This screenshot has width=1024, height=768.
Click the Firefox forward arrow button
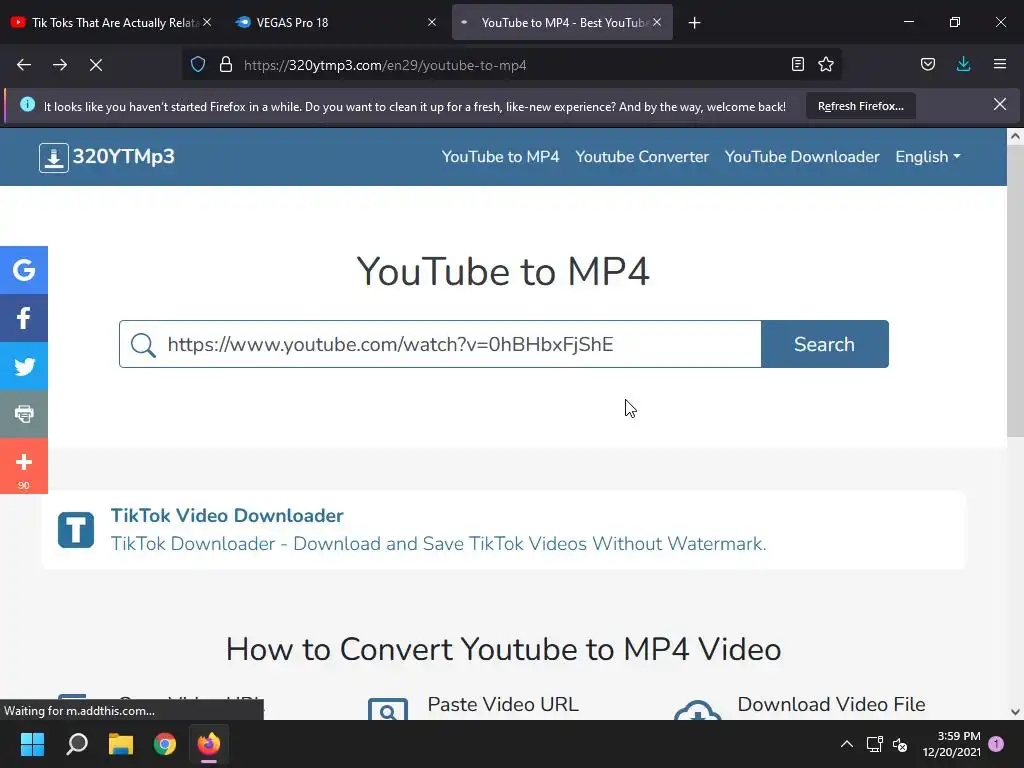[x=60, y=65]
